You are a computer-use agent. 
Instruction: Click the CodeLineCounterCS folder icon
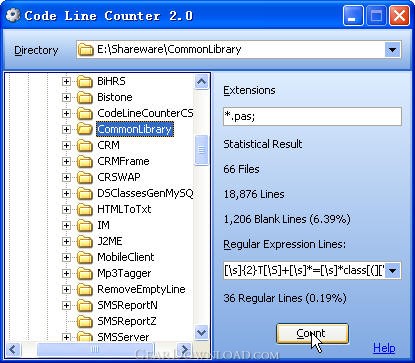coord(85,113)
